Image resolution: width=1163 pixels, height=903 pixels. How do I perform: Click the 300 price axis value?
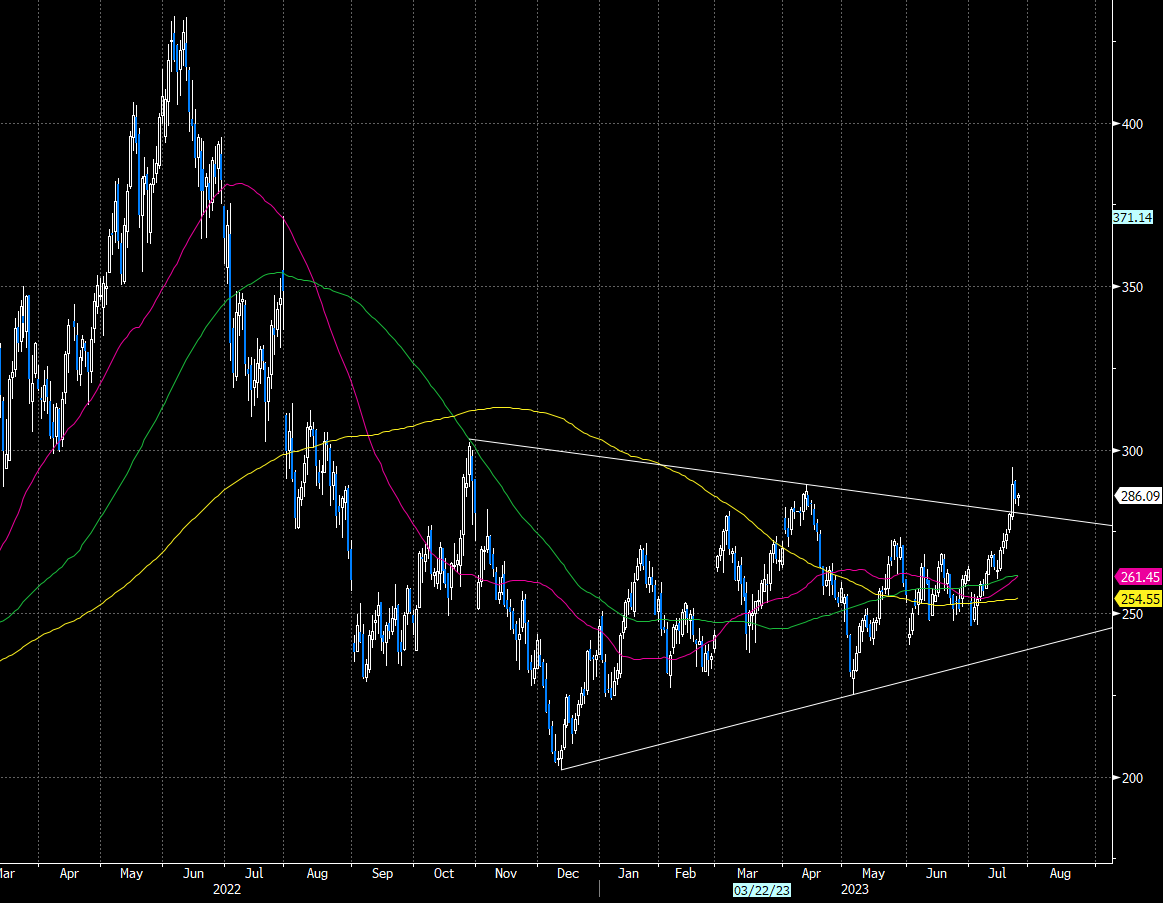point(1133,450)
